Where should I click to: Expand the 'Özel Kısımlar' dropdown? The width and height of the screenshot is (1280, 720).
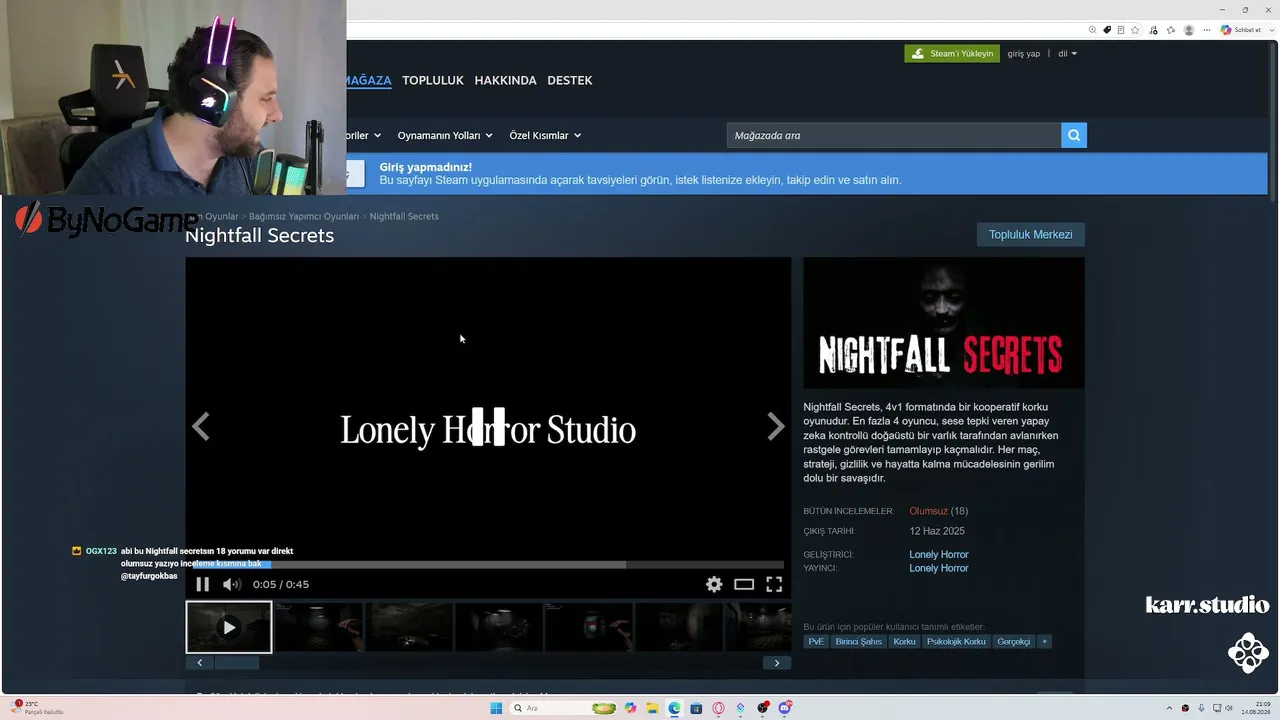point(545,135)
